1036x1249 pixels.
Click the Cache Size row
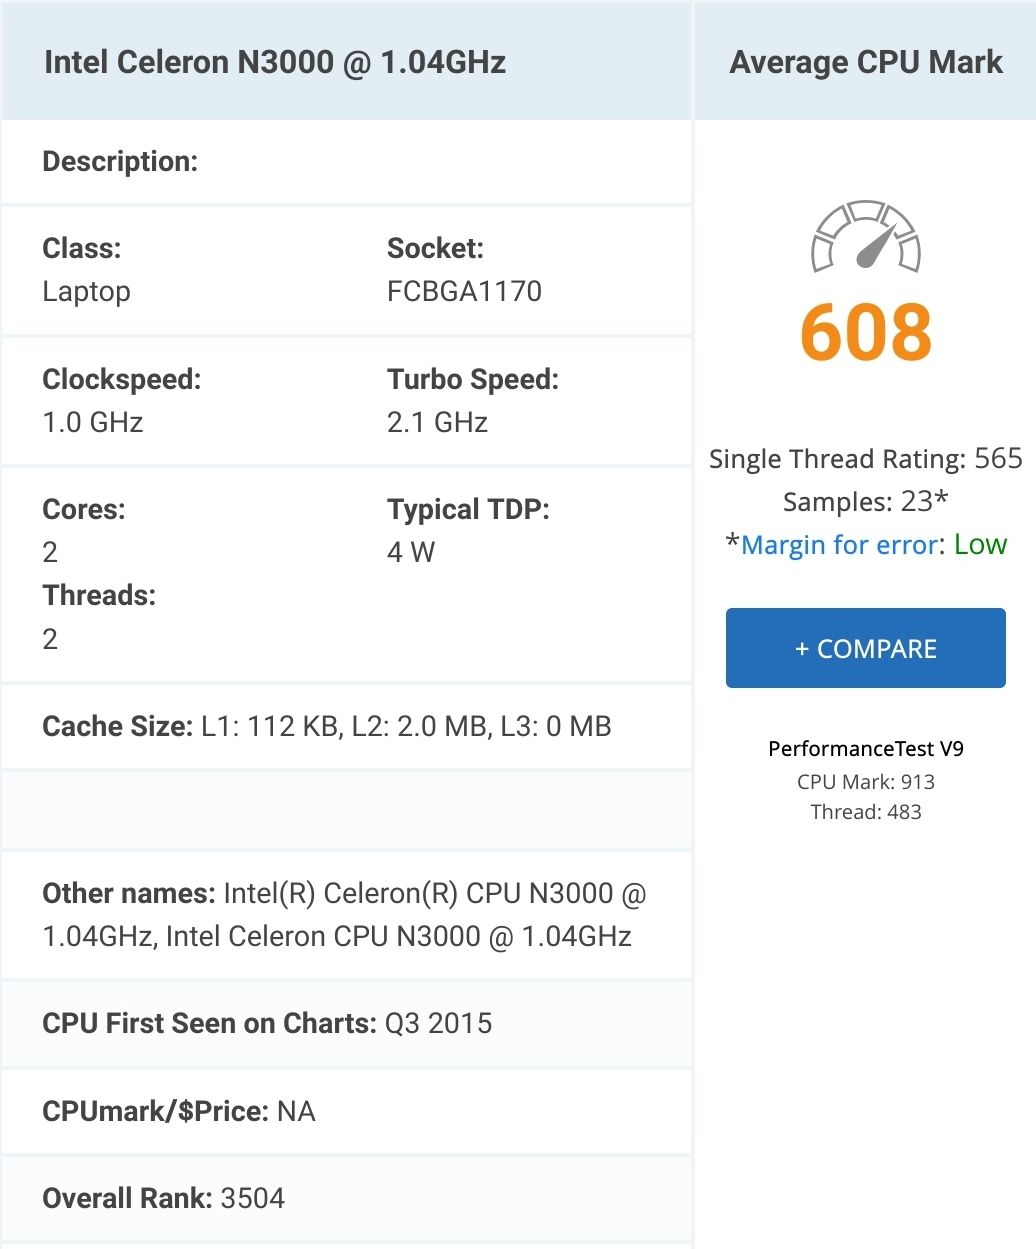click(x=346, y=726)
